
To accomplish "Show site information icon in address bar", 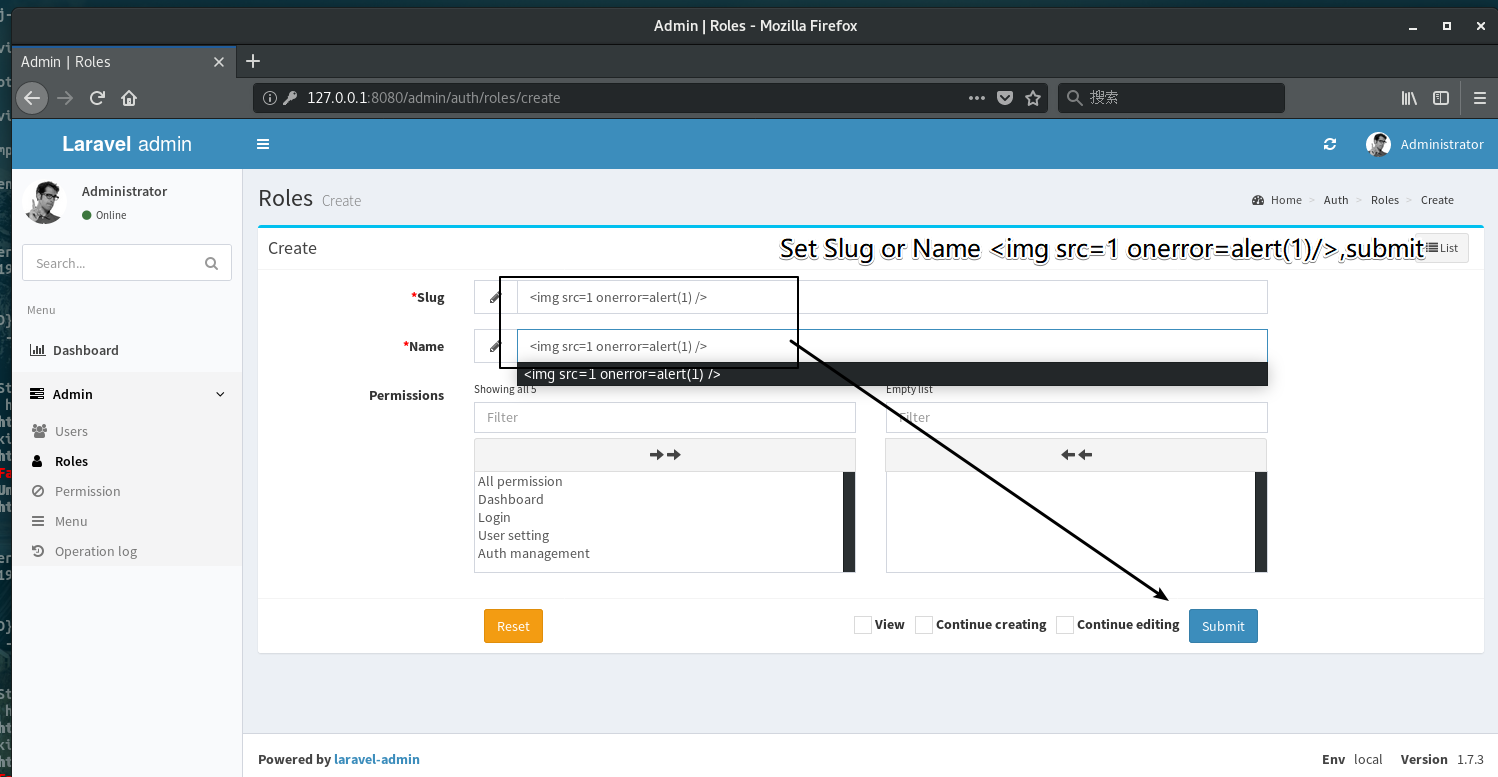I will tap(269, 98).
